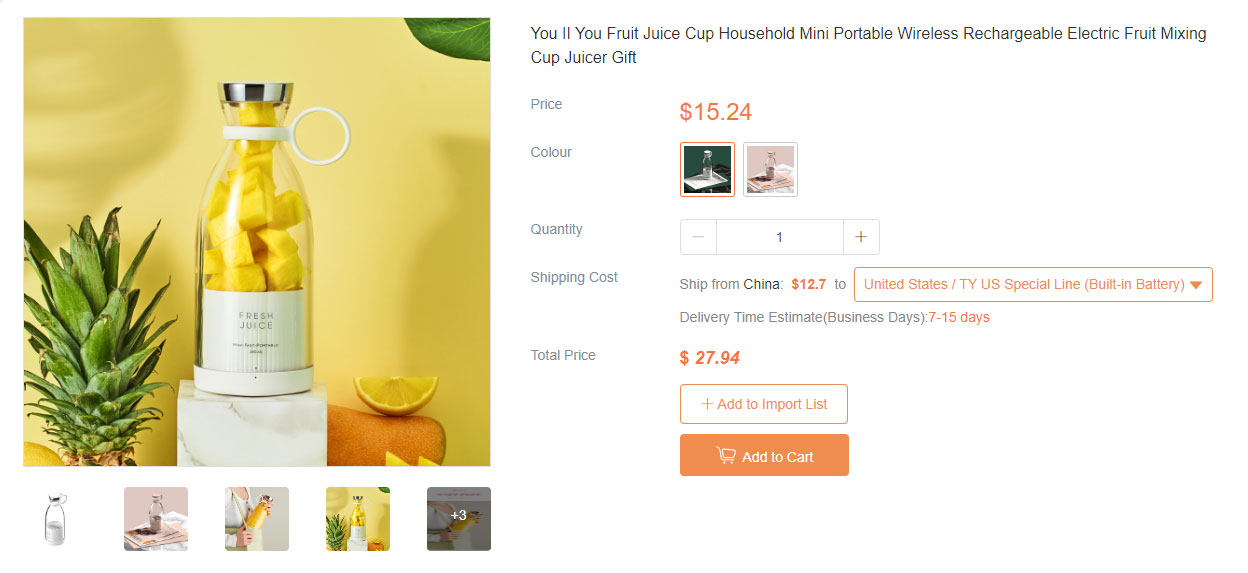The image size is (1248, 573).
Task: Click the 7-15 days delivery estimate
Action: point(958,318)
